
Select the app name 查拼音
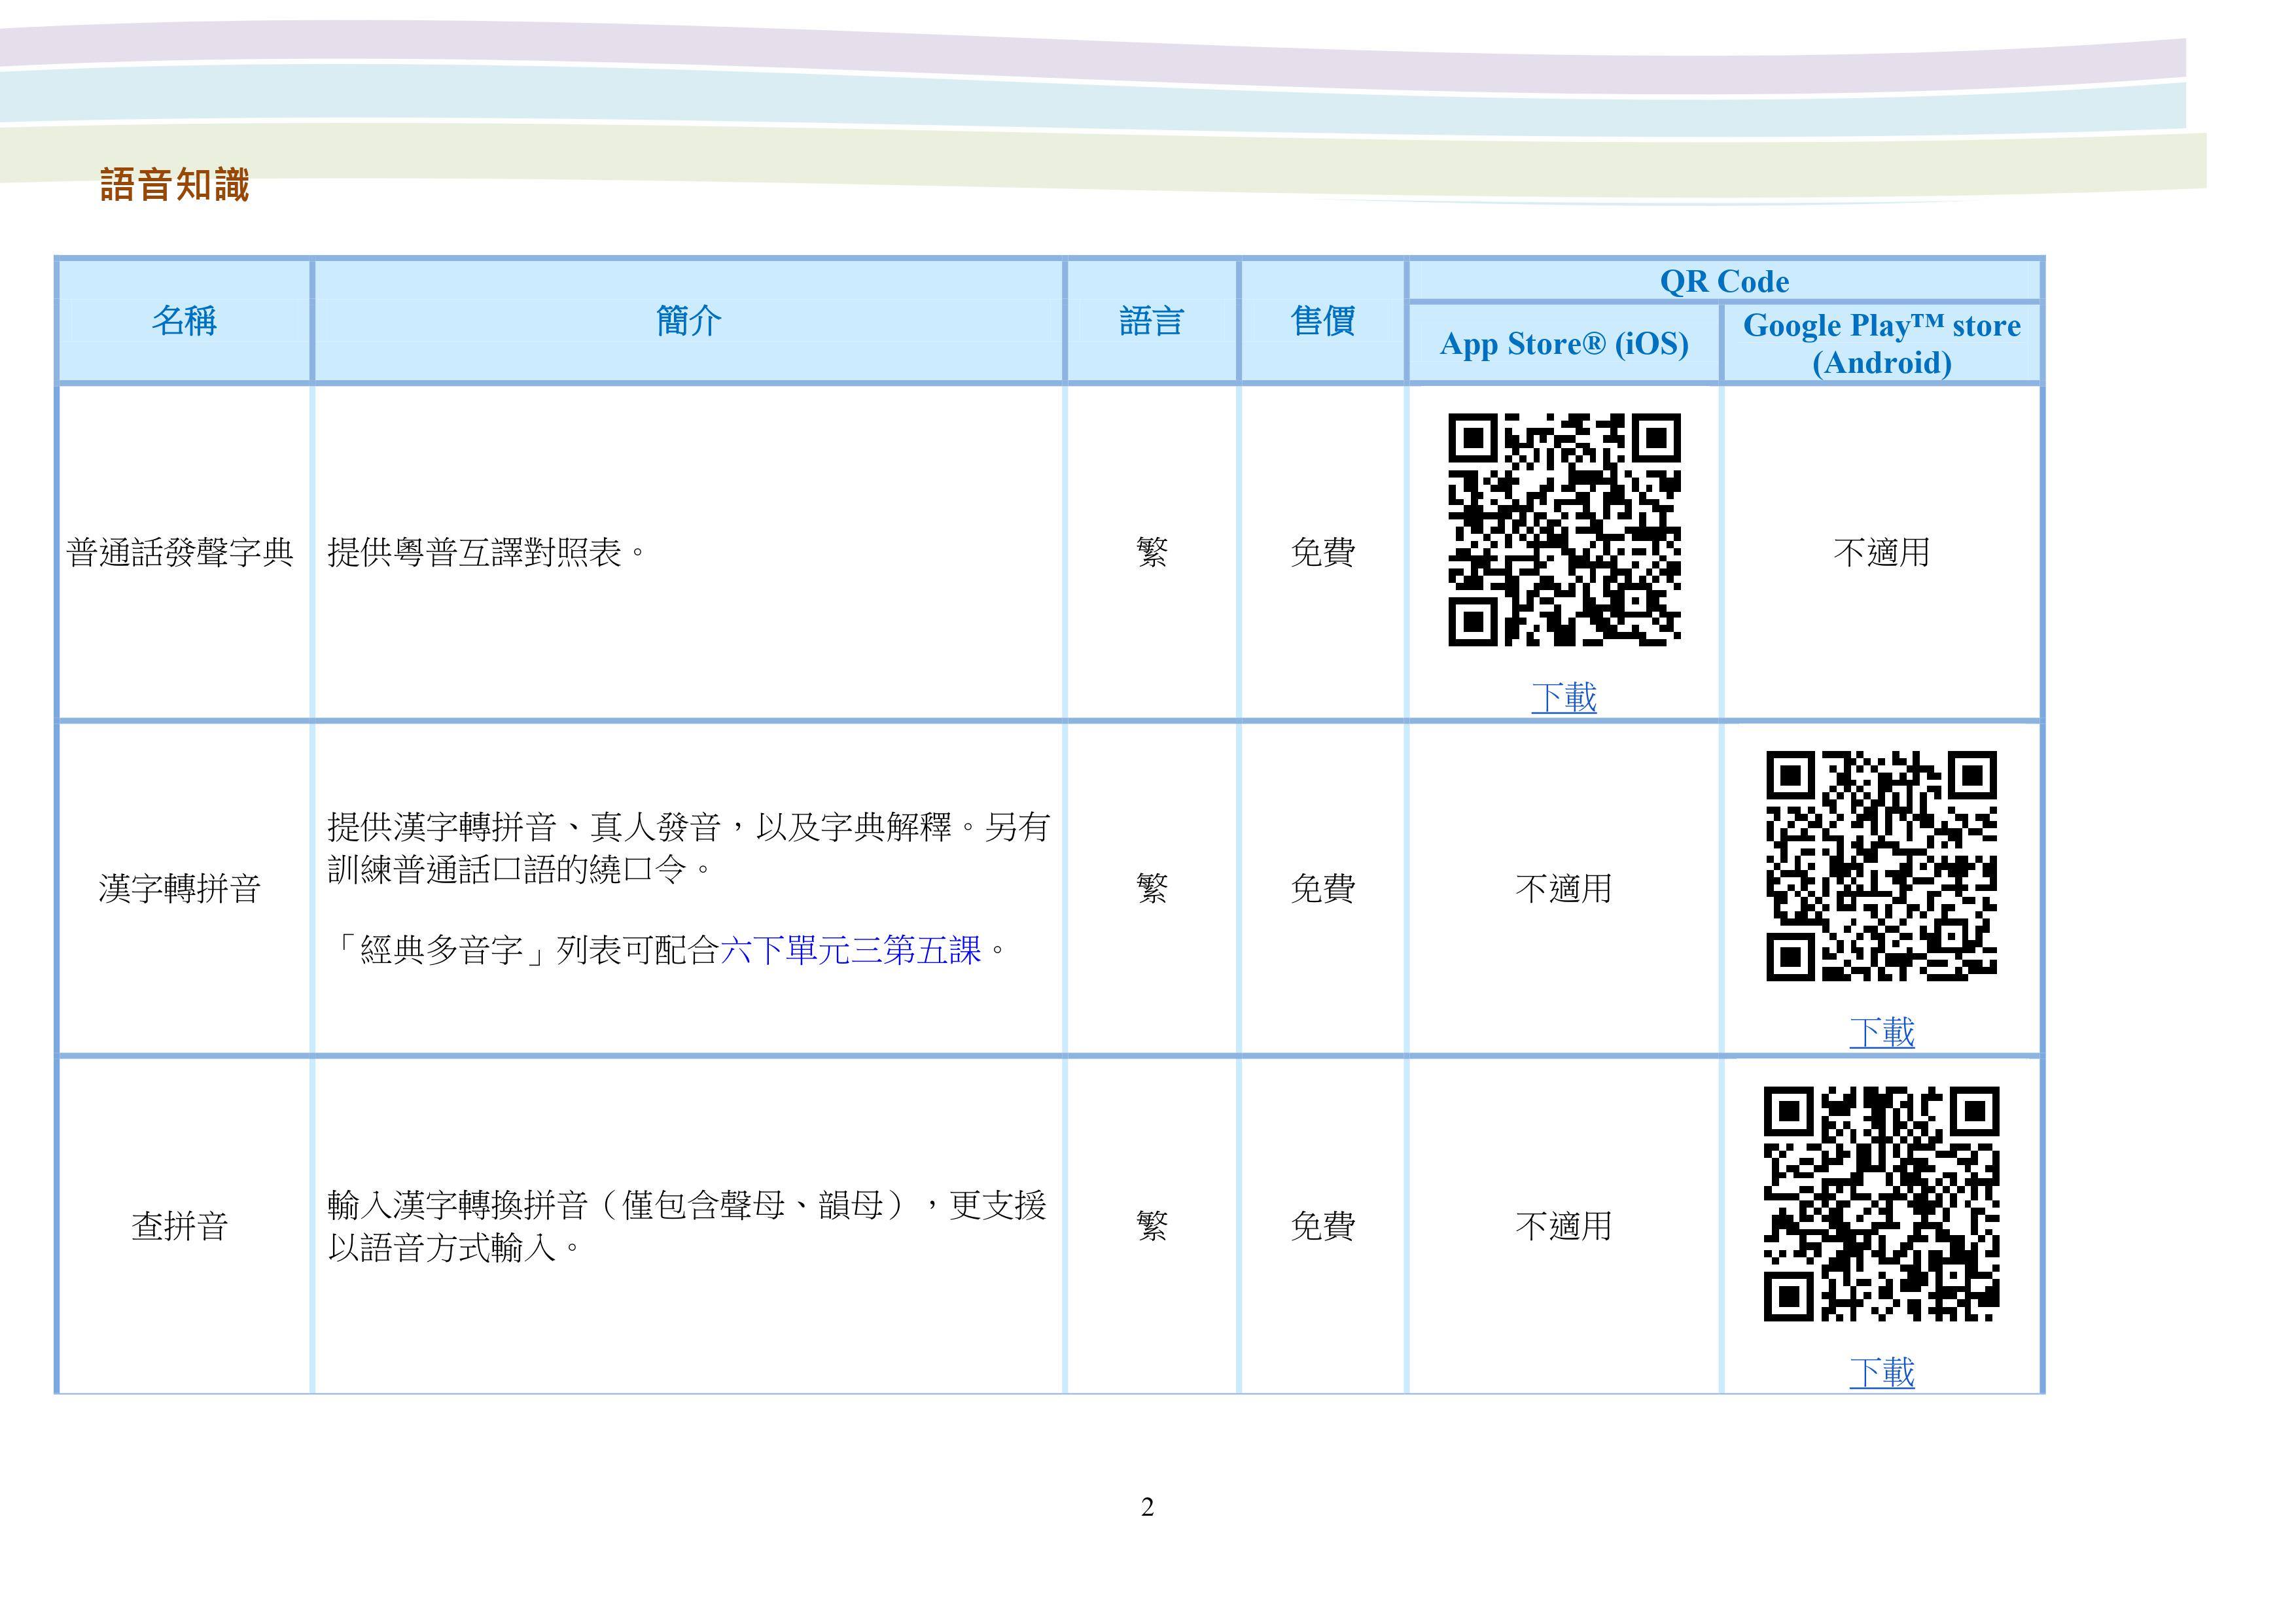pos(180,1226)
